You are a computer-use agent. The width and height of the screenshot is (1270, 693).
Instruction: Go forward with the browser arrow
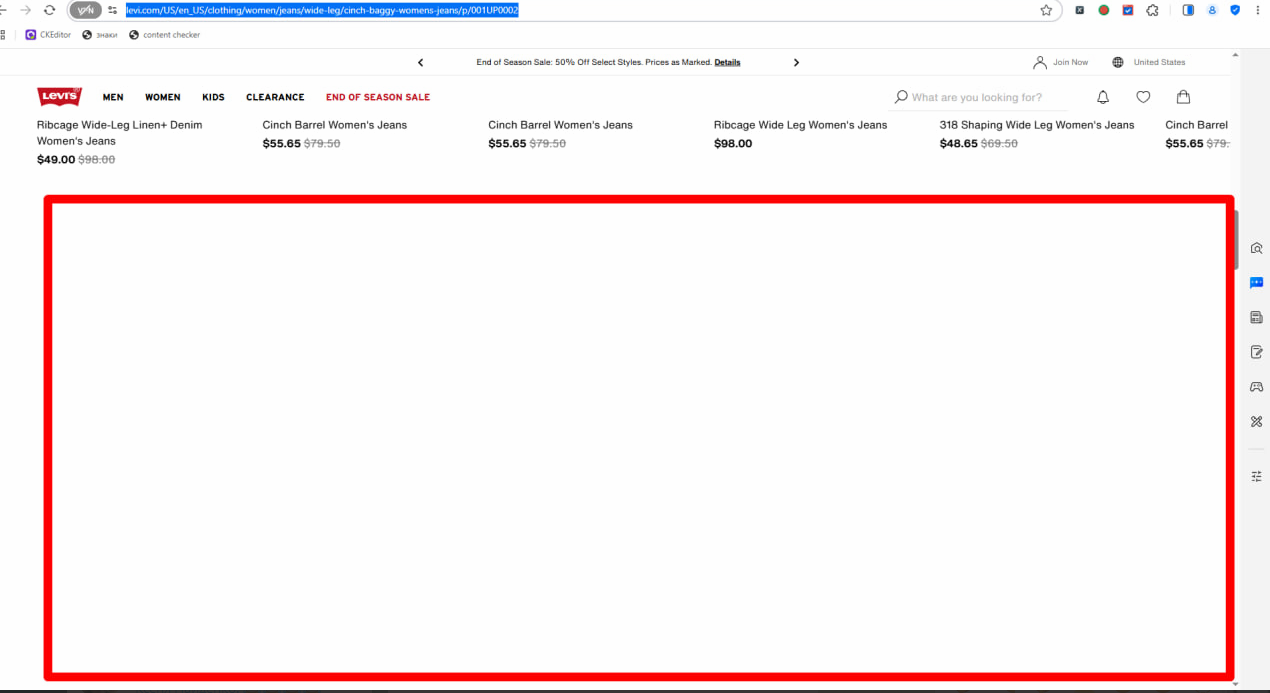[25, 10]
